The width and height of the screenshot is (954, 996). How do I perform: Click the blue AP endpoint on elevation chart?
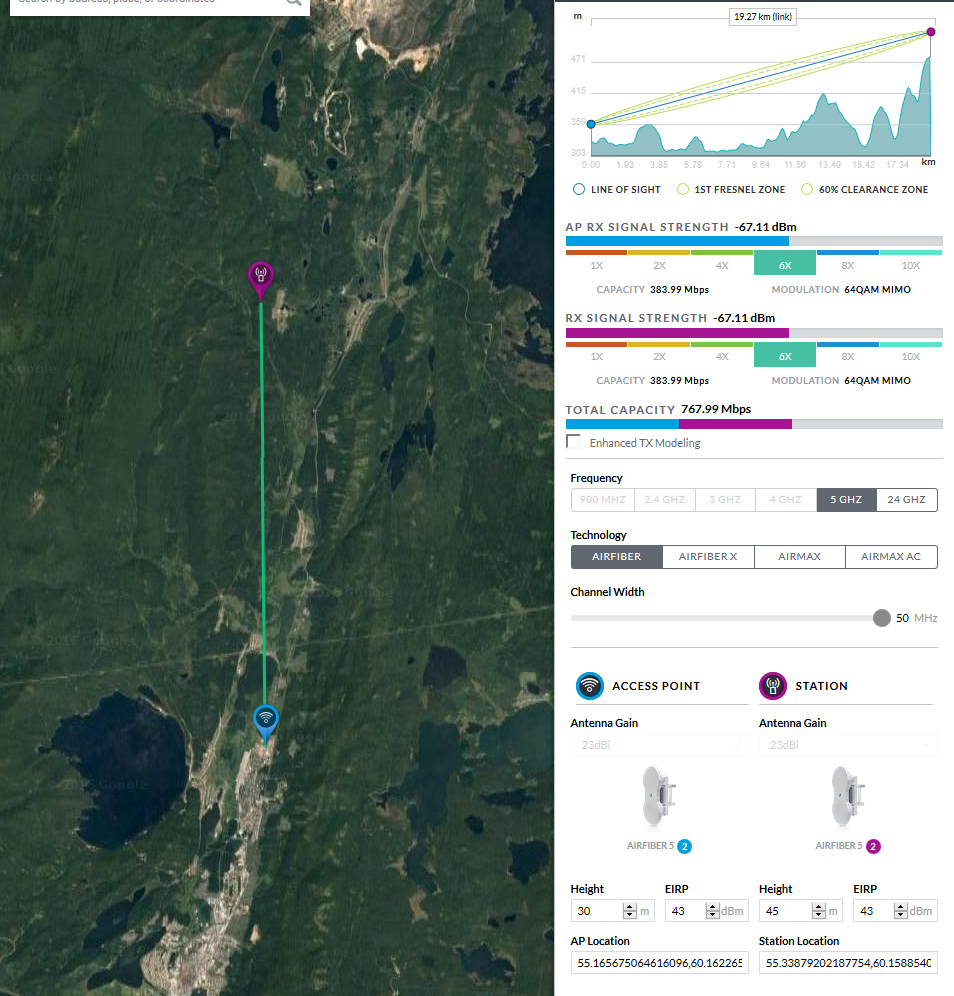point(591,124)
